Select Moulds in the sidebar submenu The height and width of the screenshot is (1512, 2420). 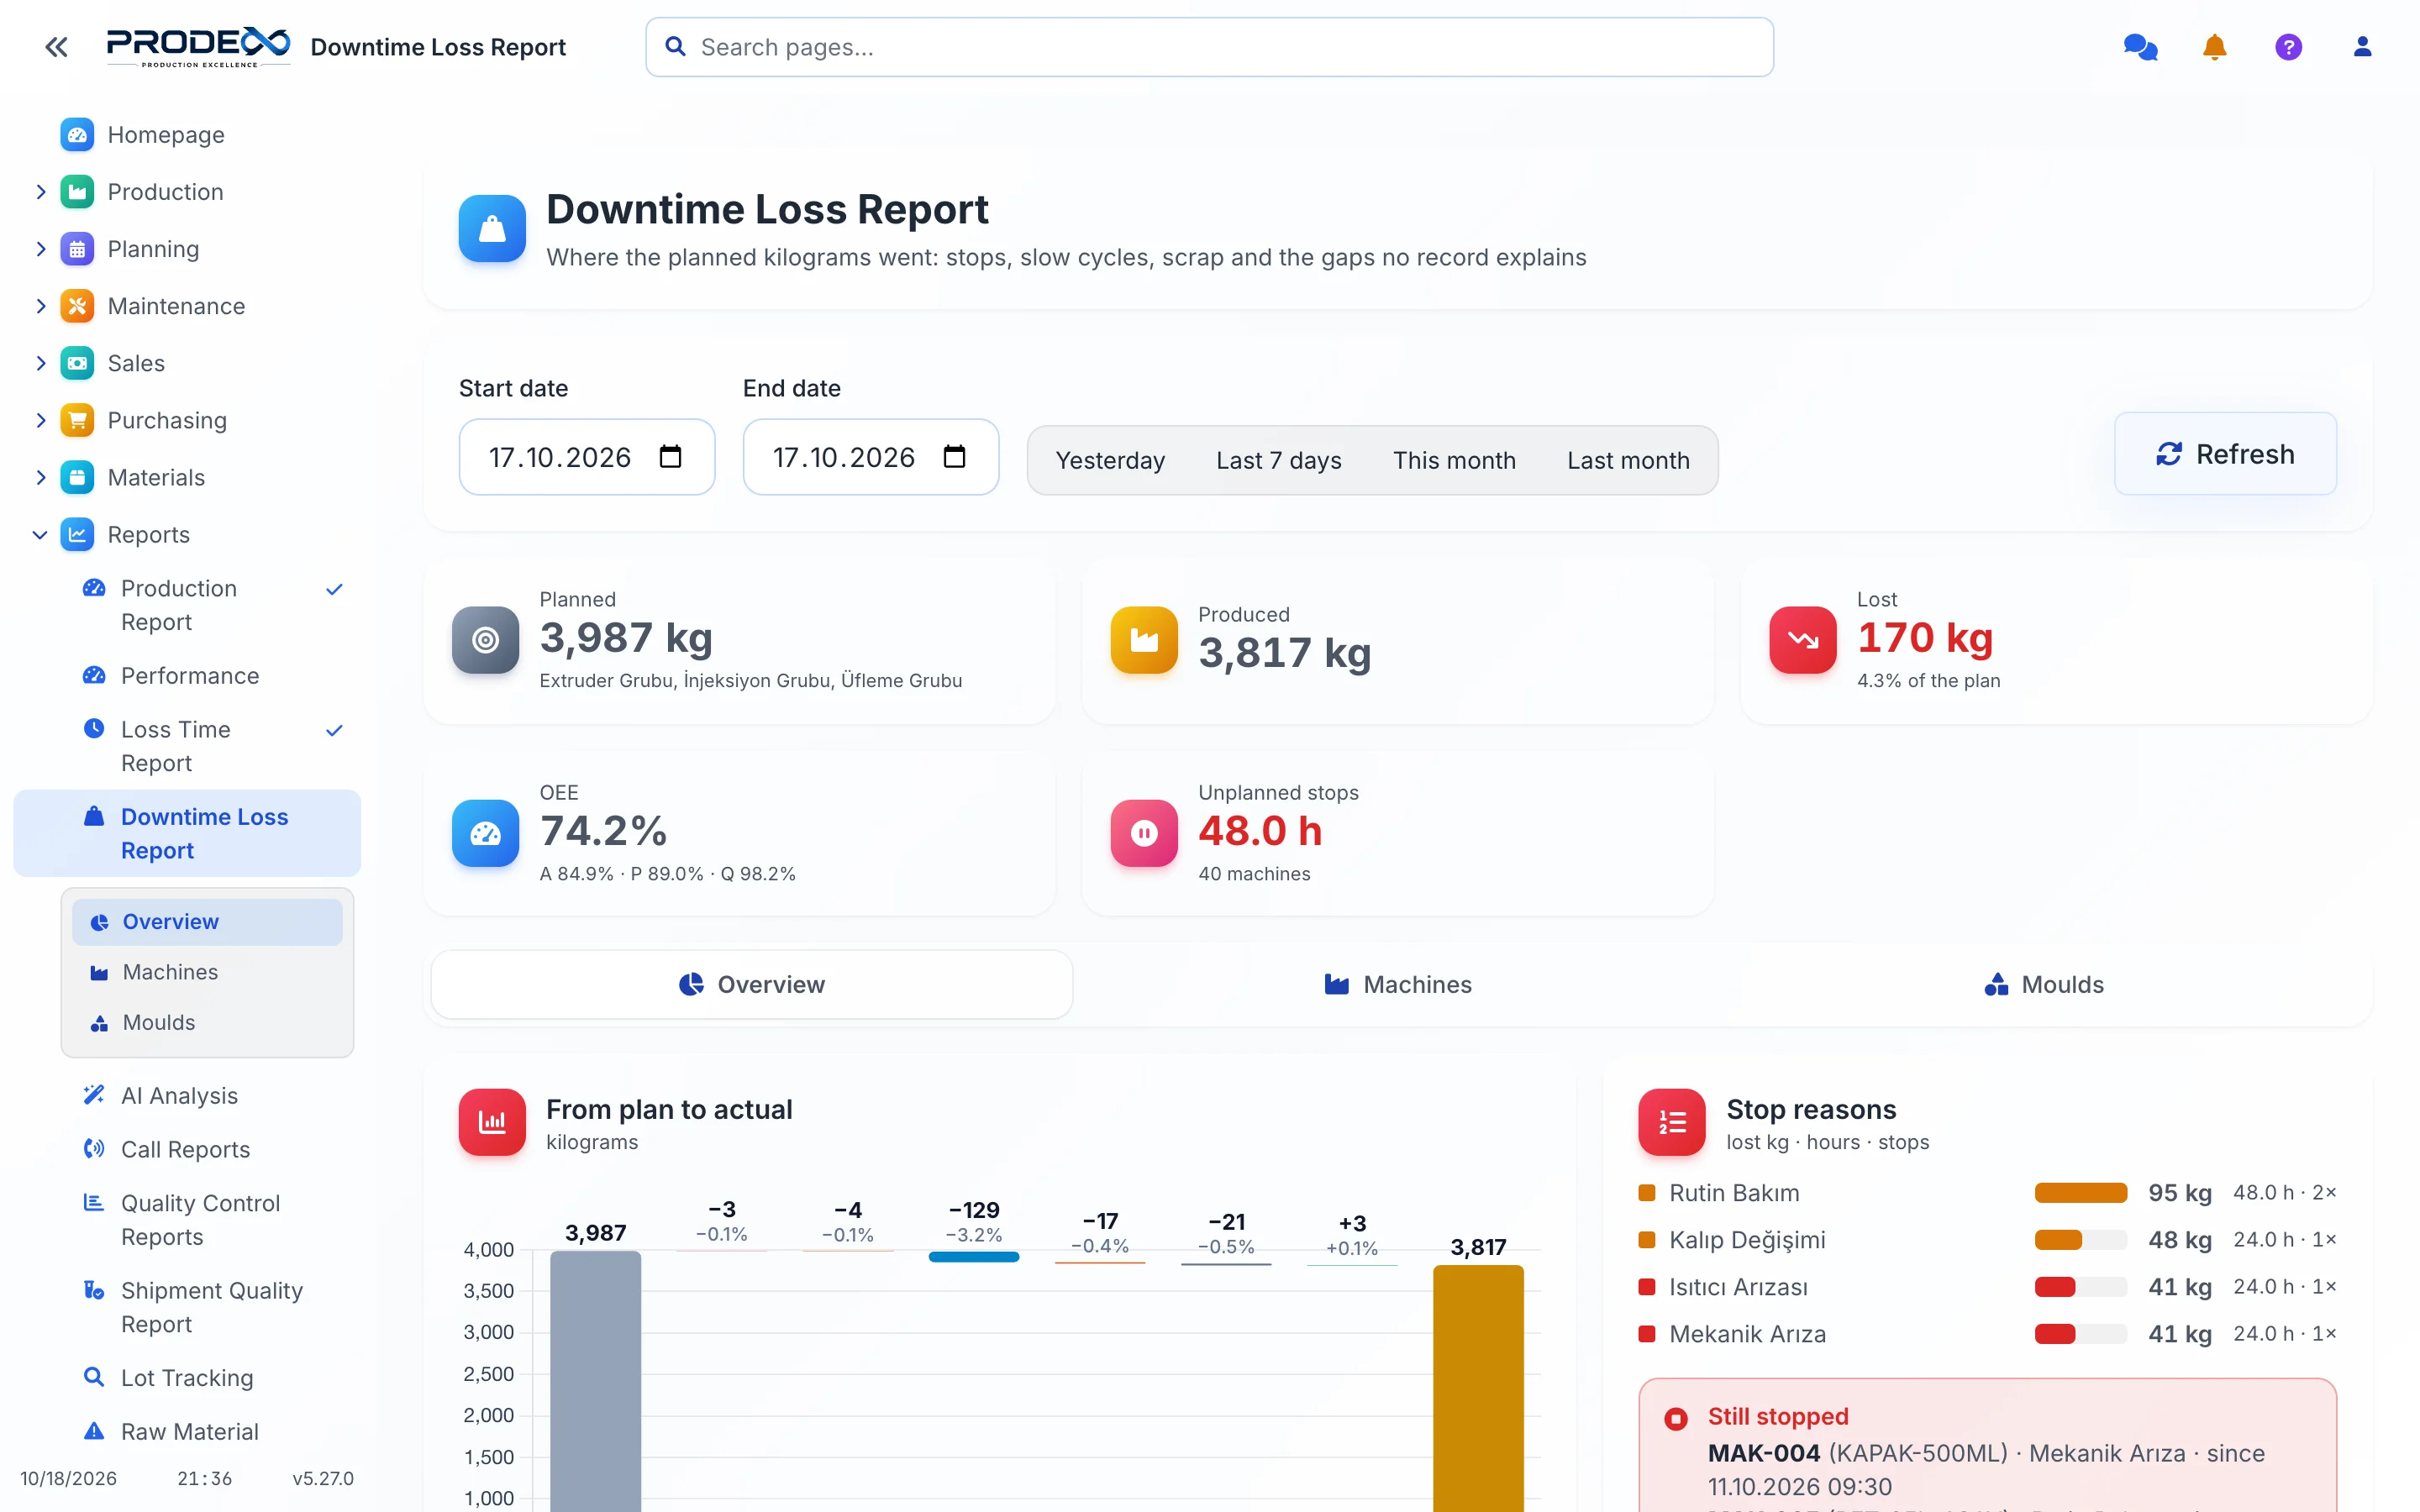(207, 1022)
